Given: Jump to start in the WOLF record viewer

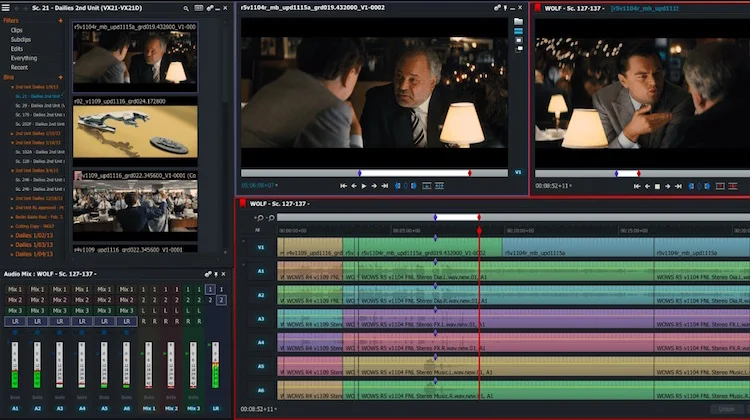Looking at the screenshot, I should click(x=637, y=186).
